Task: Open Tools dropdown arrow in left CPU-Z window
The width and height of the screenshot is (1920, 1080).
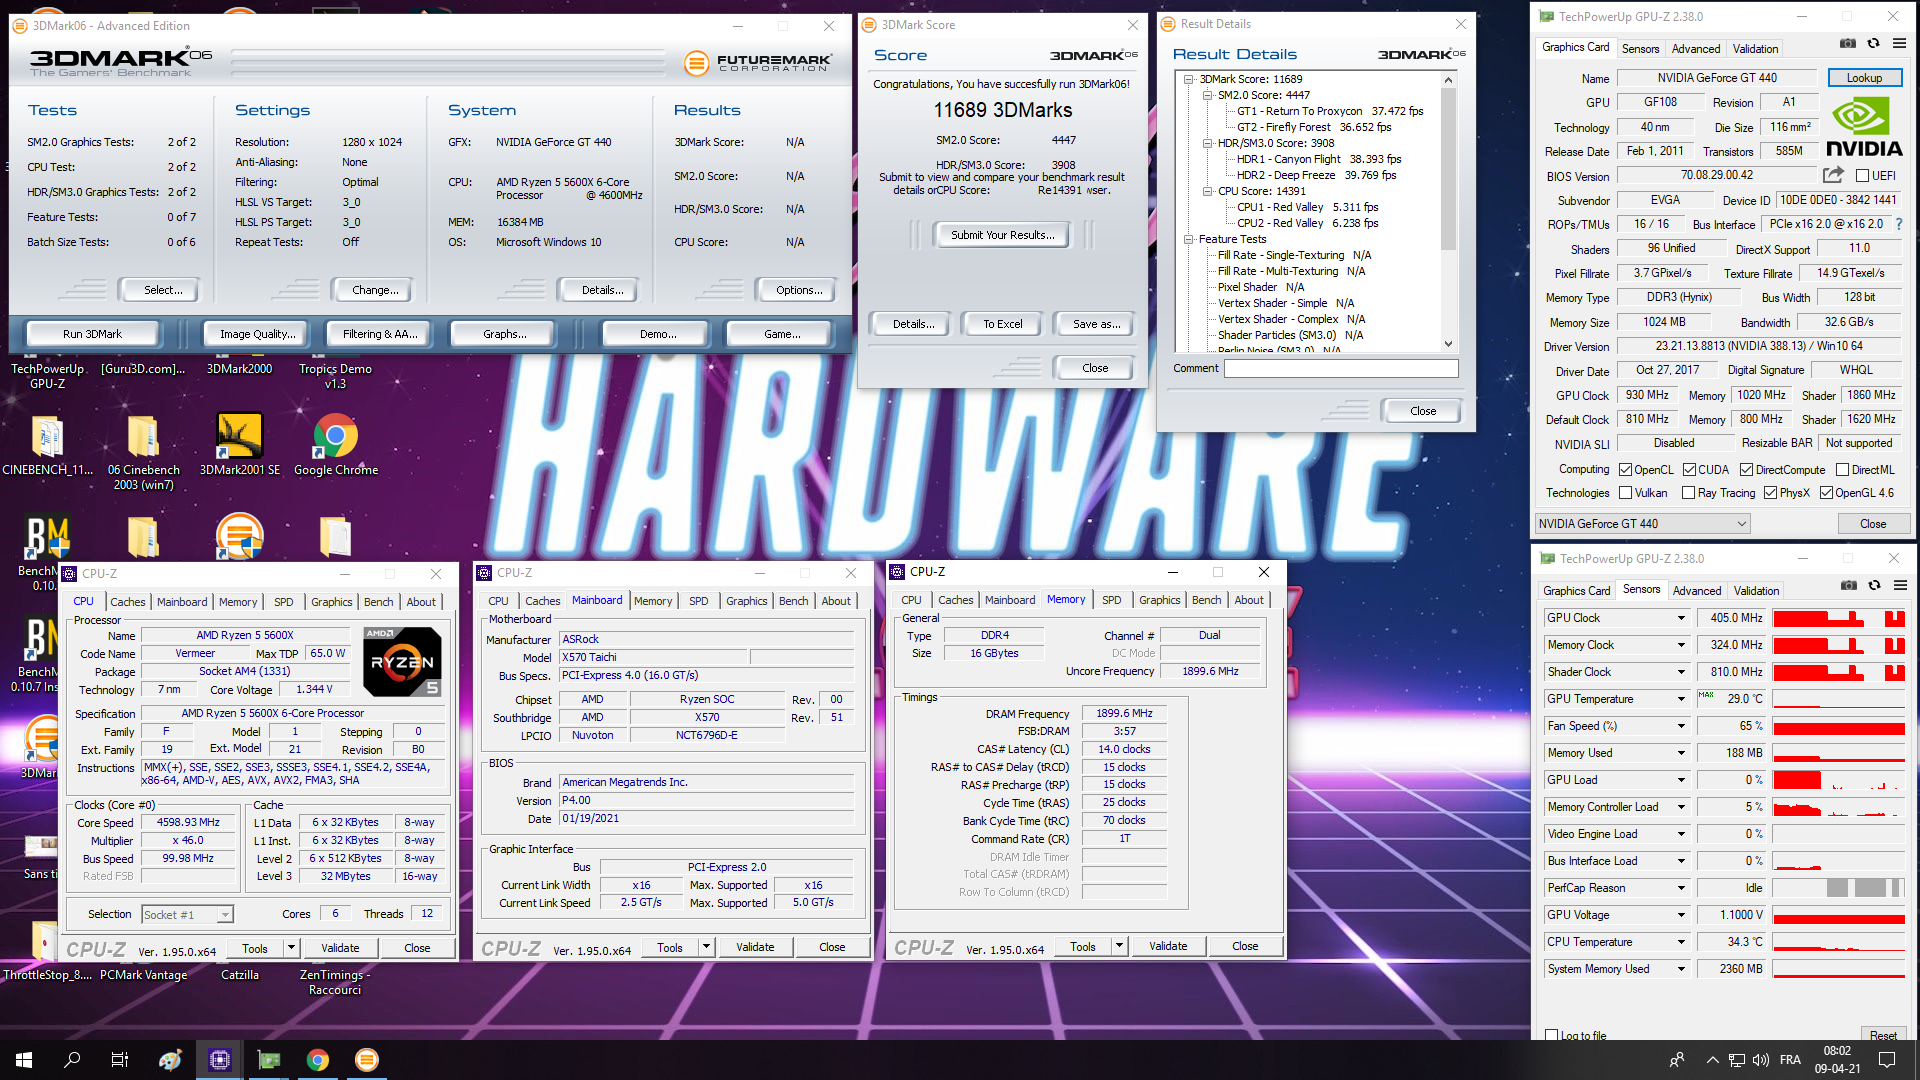Action: coord(291,948)
